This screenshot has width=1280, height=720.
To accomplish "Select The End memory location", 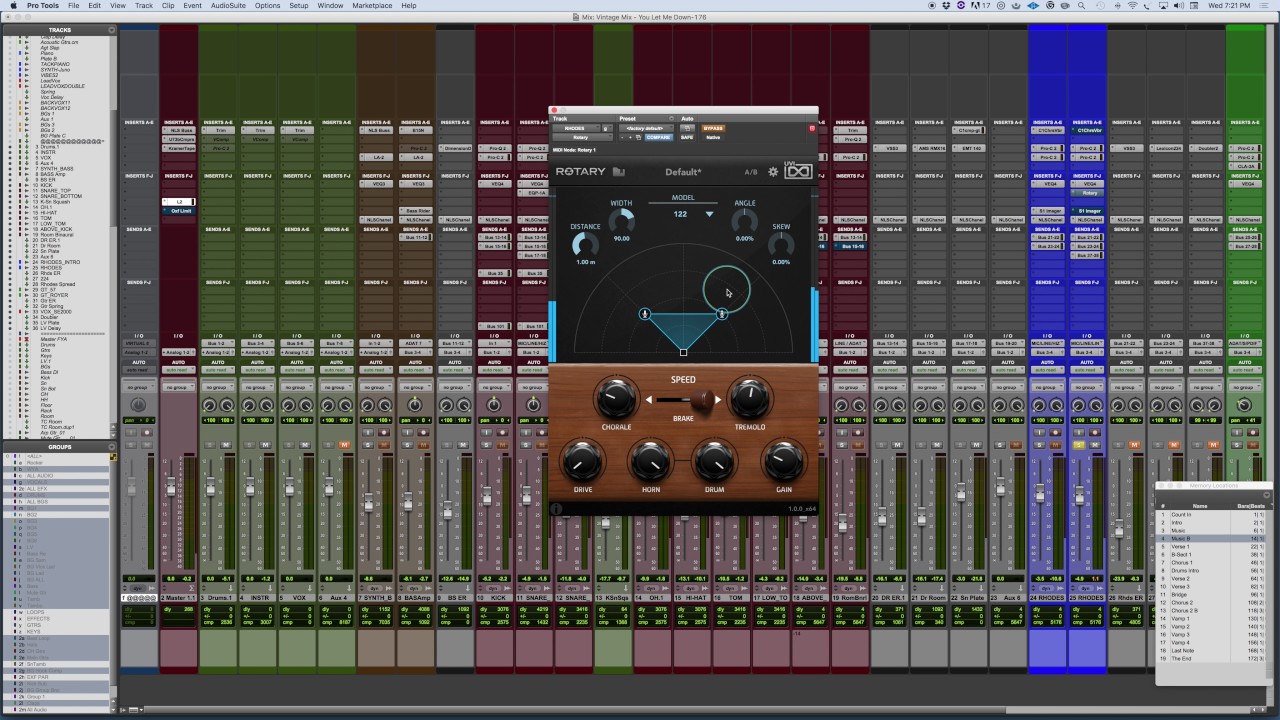I will pyautogui.click(x=1212, y=659).
